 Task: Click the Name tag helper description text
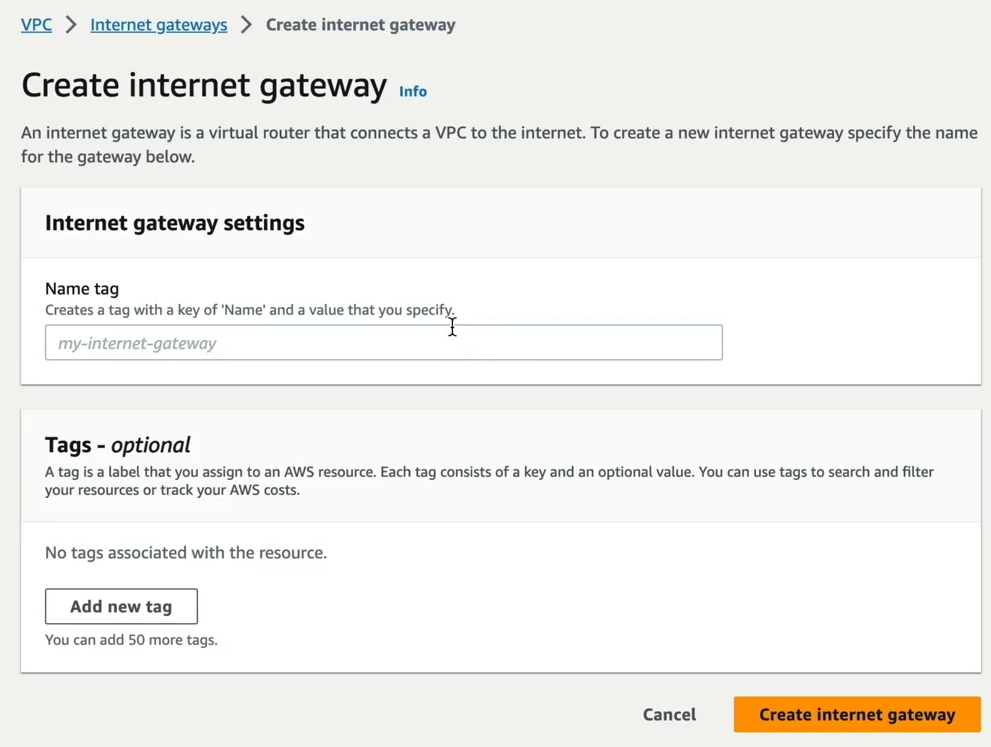(250, 310)
